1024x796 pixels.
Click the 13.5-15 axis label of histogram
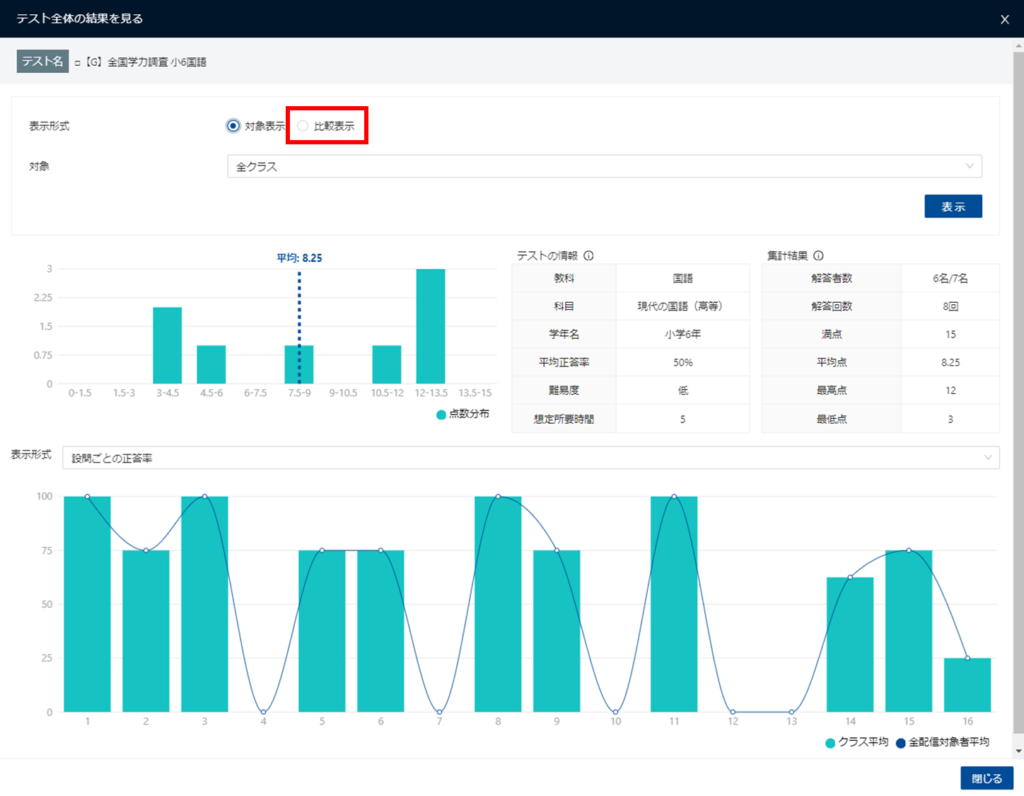pyautogui.click(x=475, y=393)
